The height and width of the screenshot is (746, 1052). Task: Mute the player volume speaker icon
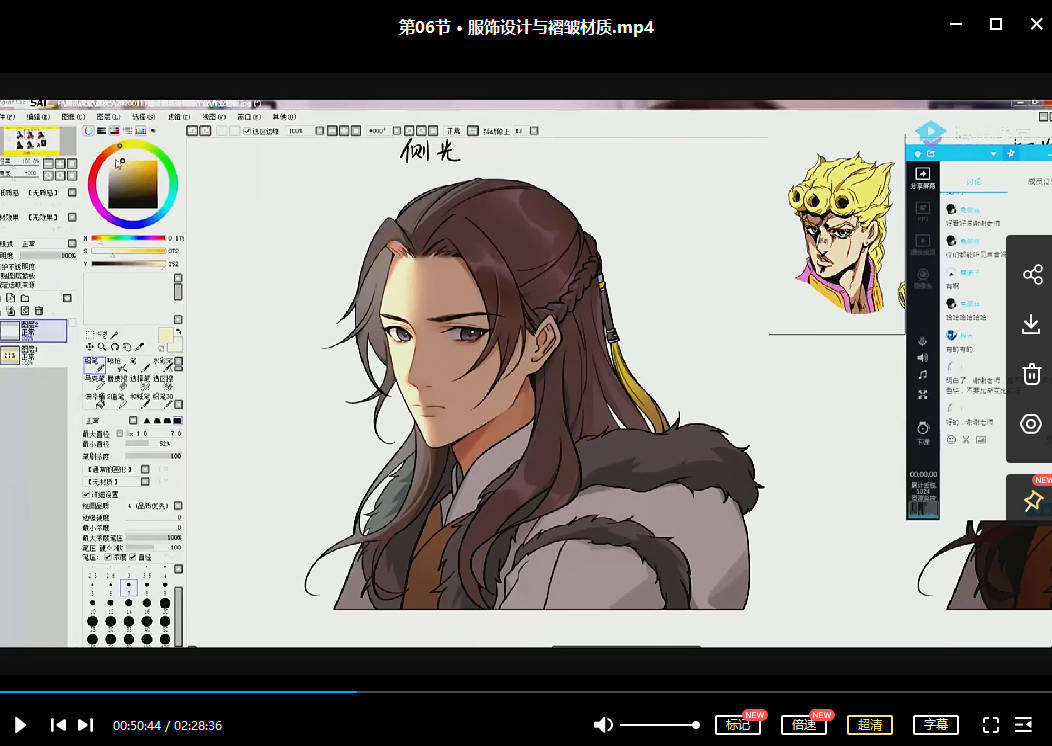click(x=603, y=725)
